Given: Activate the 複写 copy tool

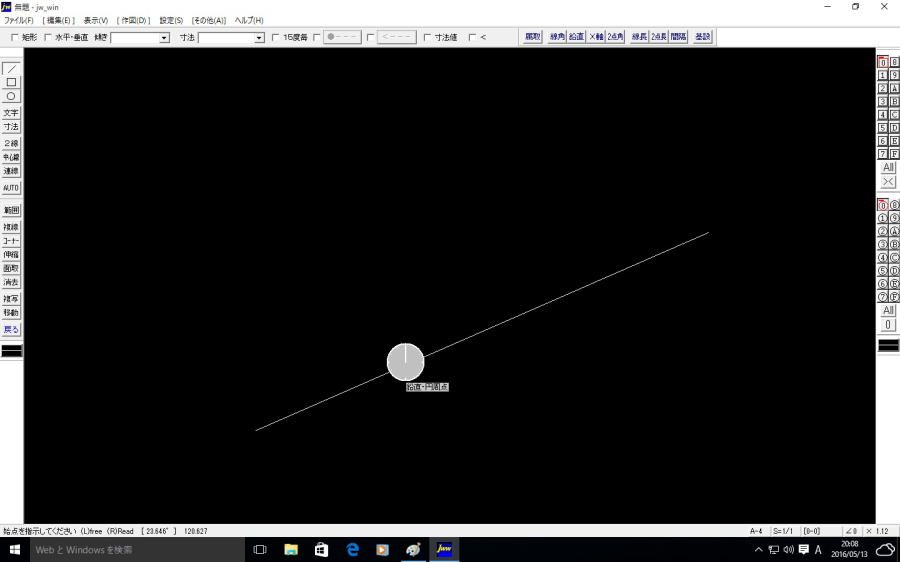Looking at the screenshot, I should (11, 299).
